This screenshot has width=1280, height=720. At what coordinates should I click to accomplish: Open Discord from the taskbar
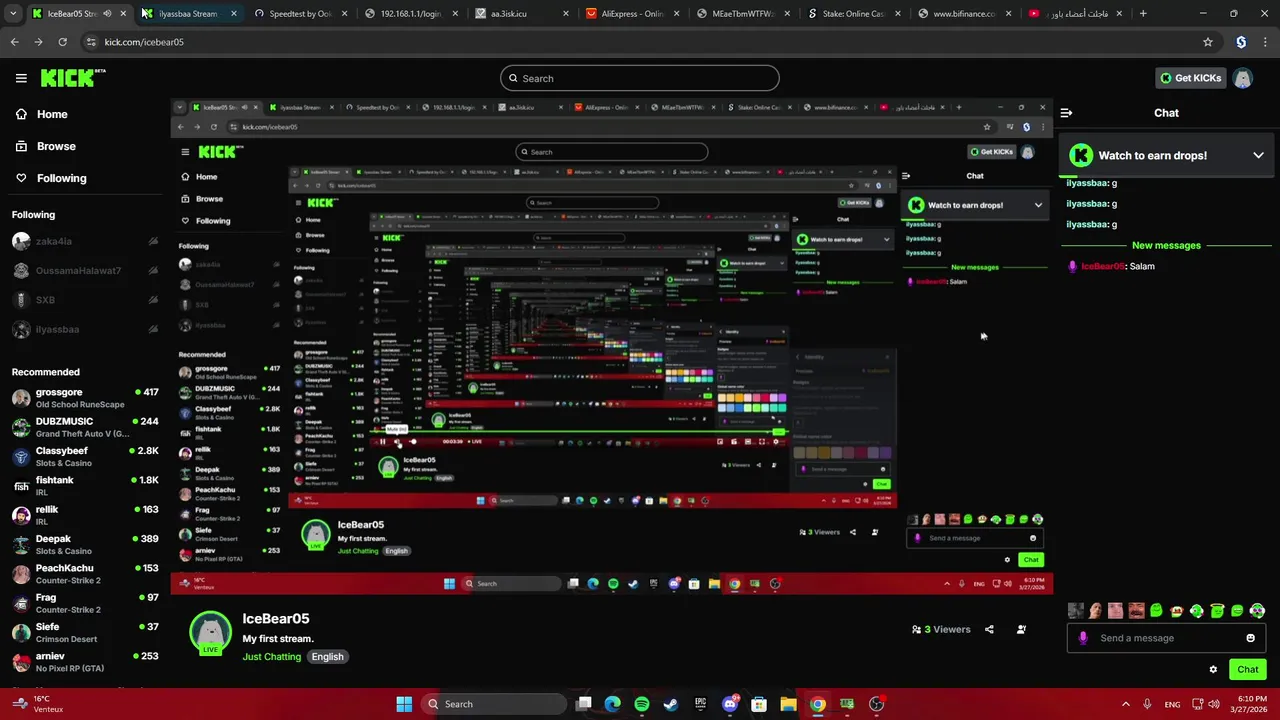[x=730, y=704]
